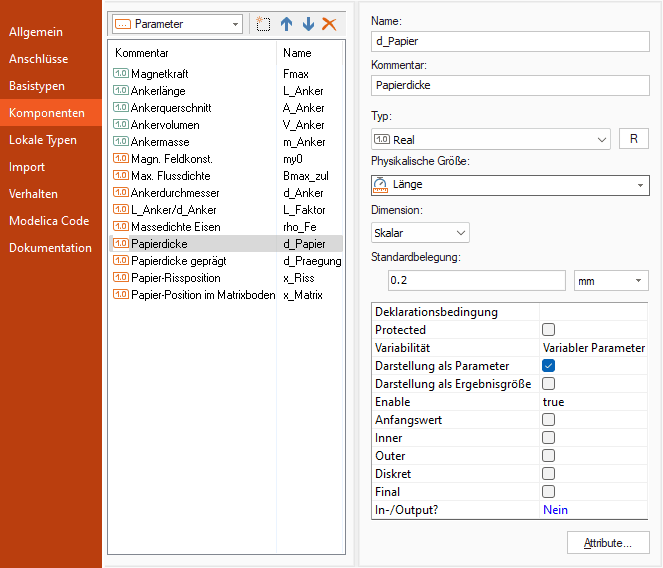Screen dimensions: 663x568
Task: Uncheck Darstellung als Parameter
Action: 548,366
